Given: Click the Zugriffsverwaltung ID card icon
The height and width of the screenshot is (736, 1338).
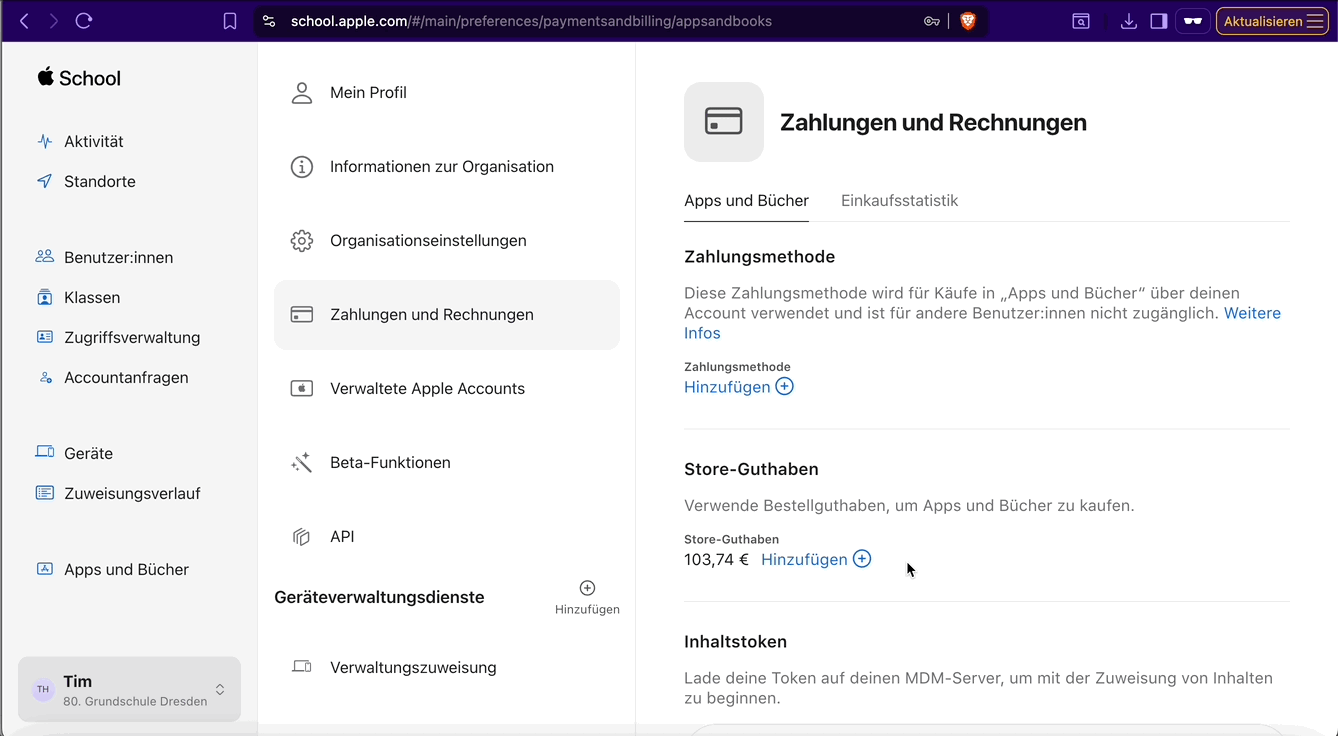Looking at the screenshot, I should click(44, 337).
